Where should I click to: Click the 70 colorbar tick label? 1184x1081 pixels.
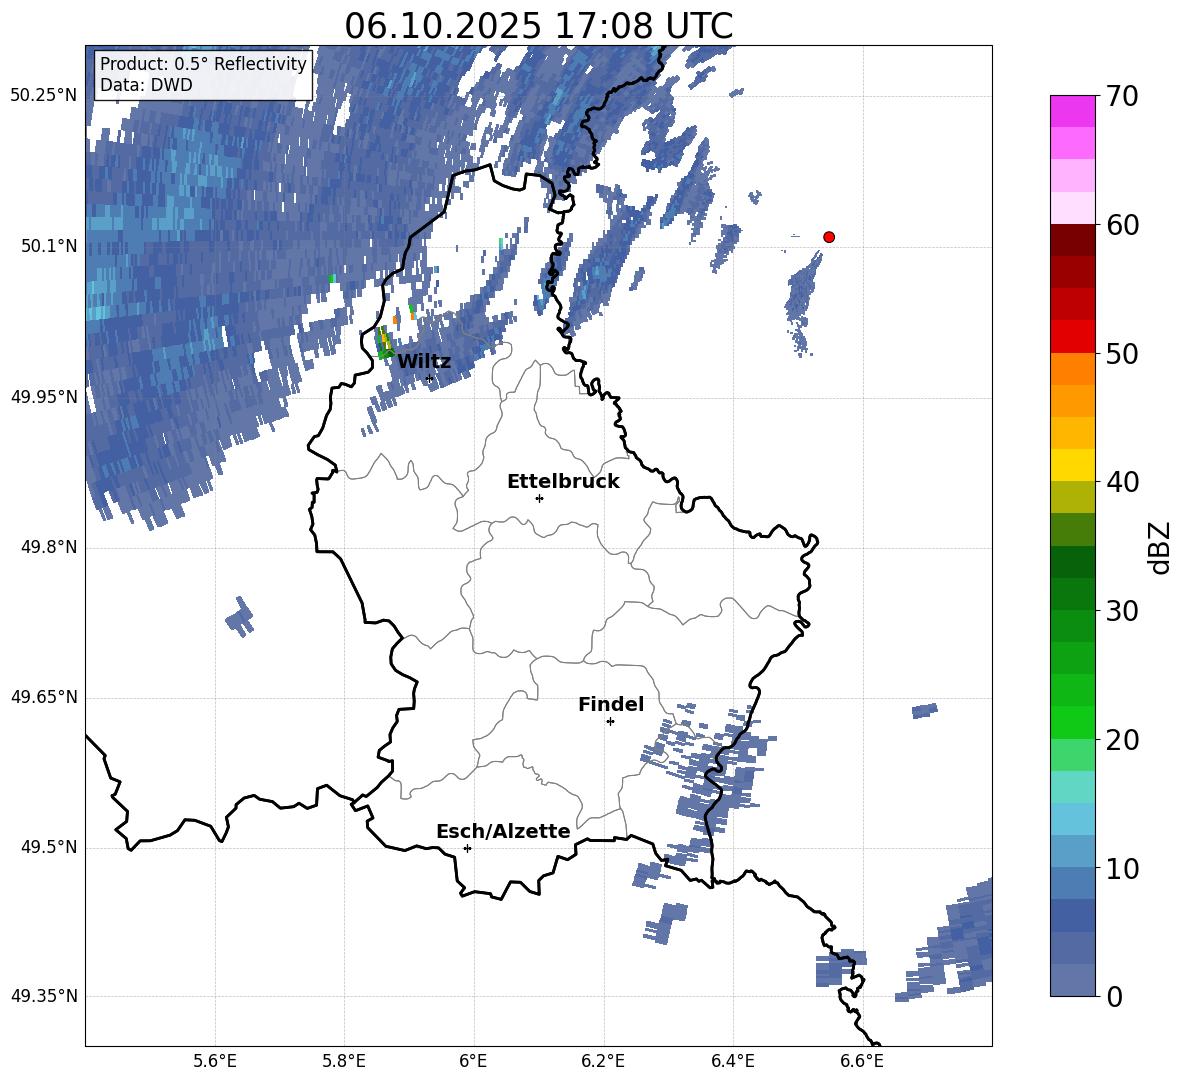1122,96
